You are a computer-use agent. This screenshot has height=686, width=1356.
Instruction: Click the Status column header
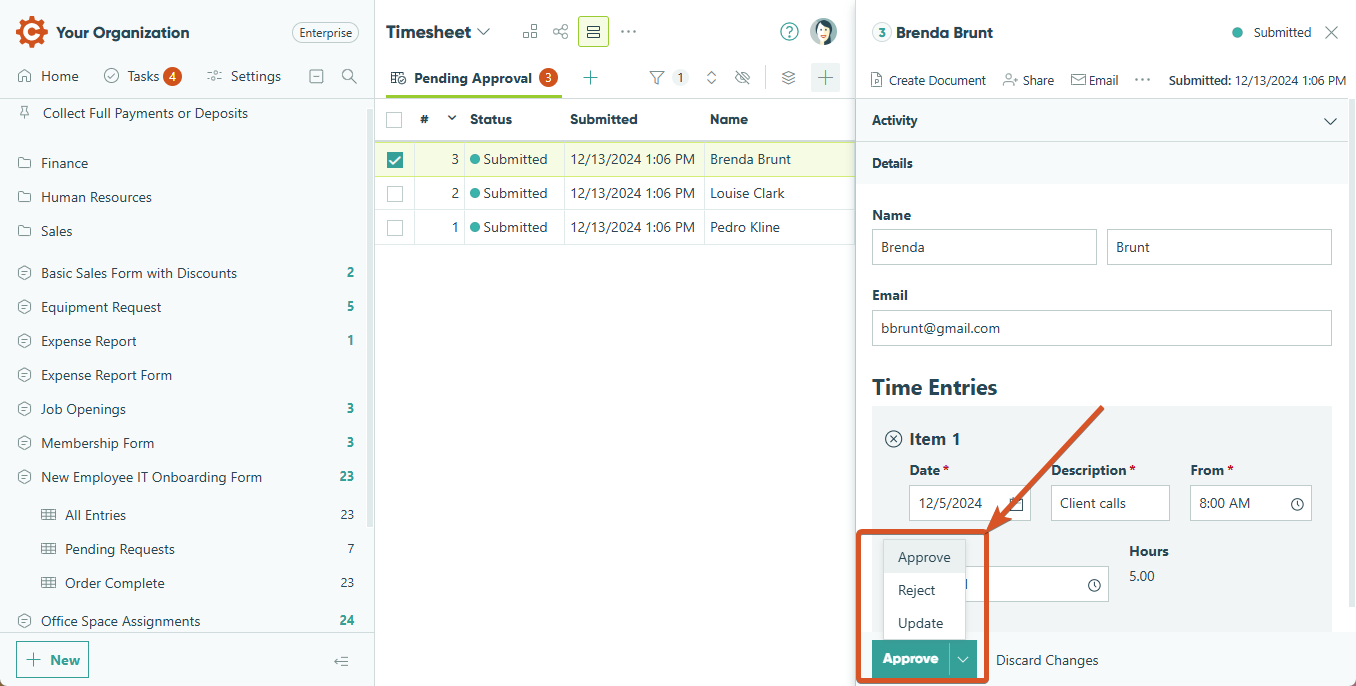[491, 119]
